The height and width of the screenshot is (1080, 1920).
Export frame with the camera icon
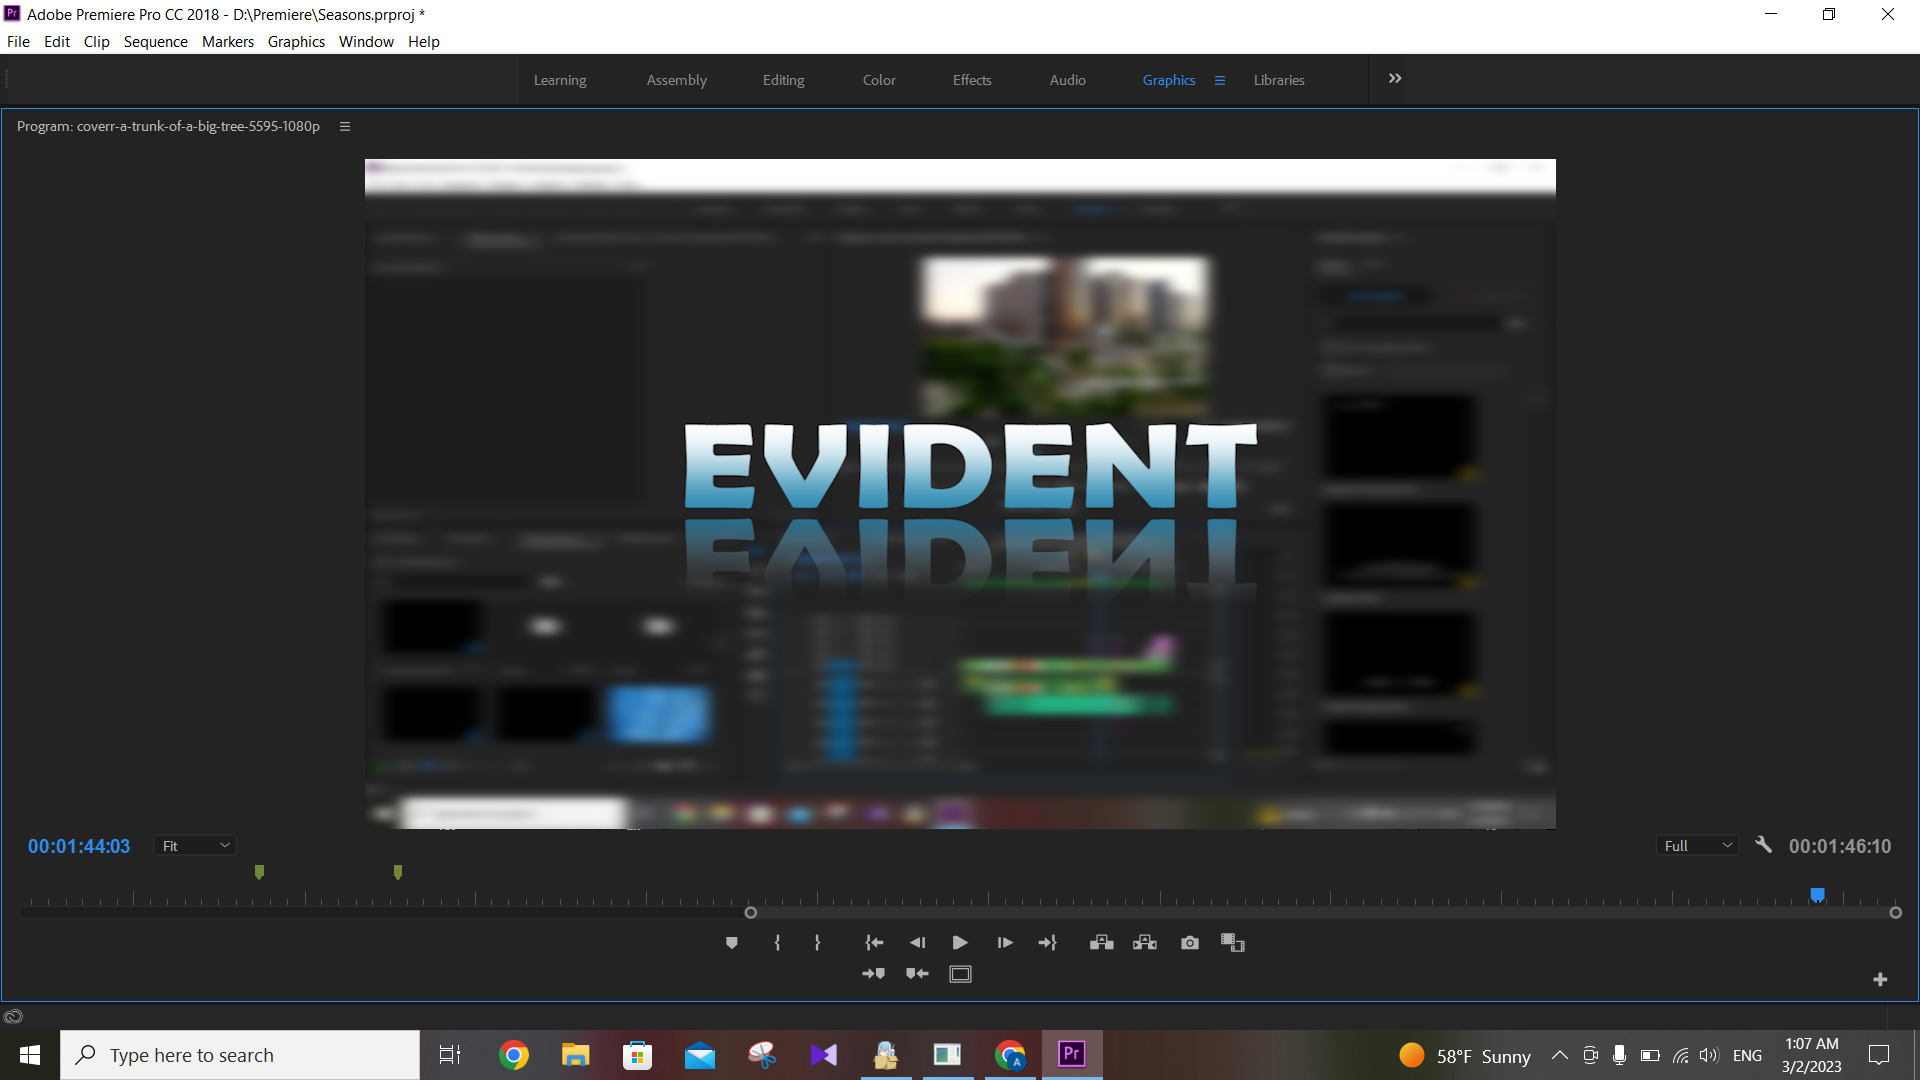point(1189,943)
